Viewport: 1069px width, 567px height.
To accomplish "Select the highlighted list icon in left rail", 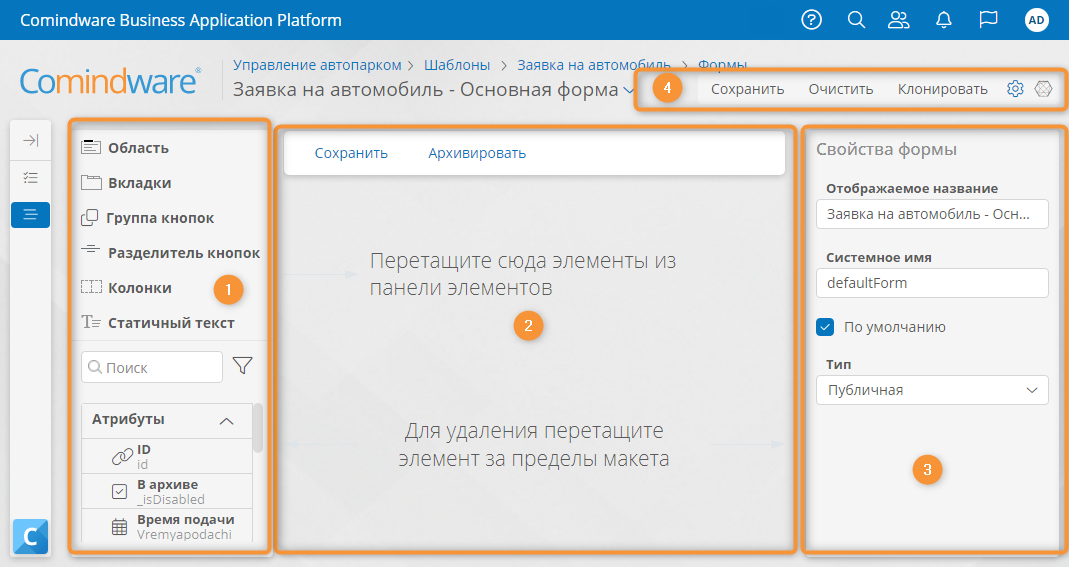I will [30, 215].
